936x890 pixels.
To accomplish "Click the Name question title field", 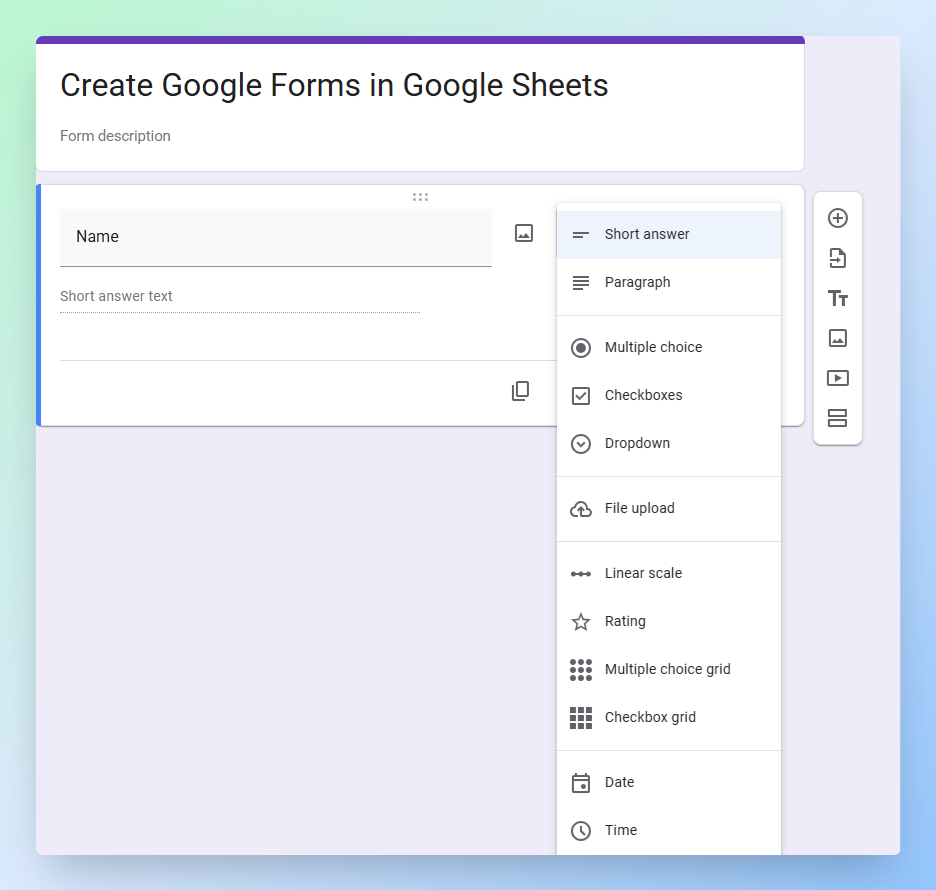I will tap(276, 238).
